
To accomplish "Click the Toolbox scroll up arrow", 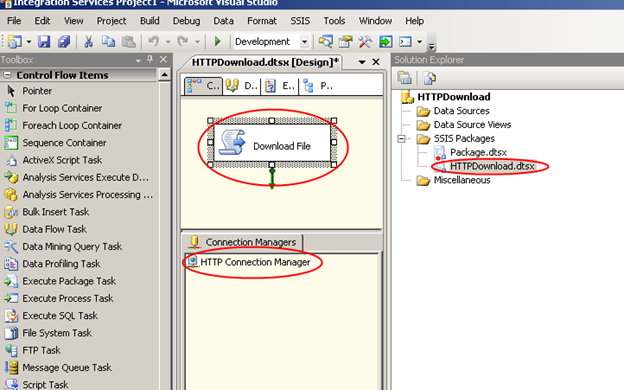I will click(164, 75).
